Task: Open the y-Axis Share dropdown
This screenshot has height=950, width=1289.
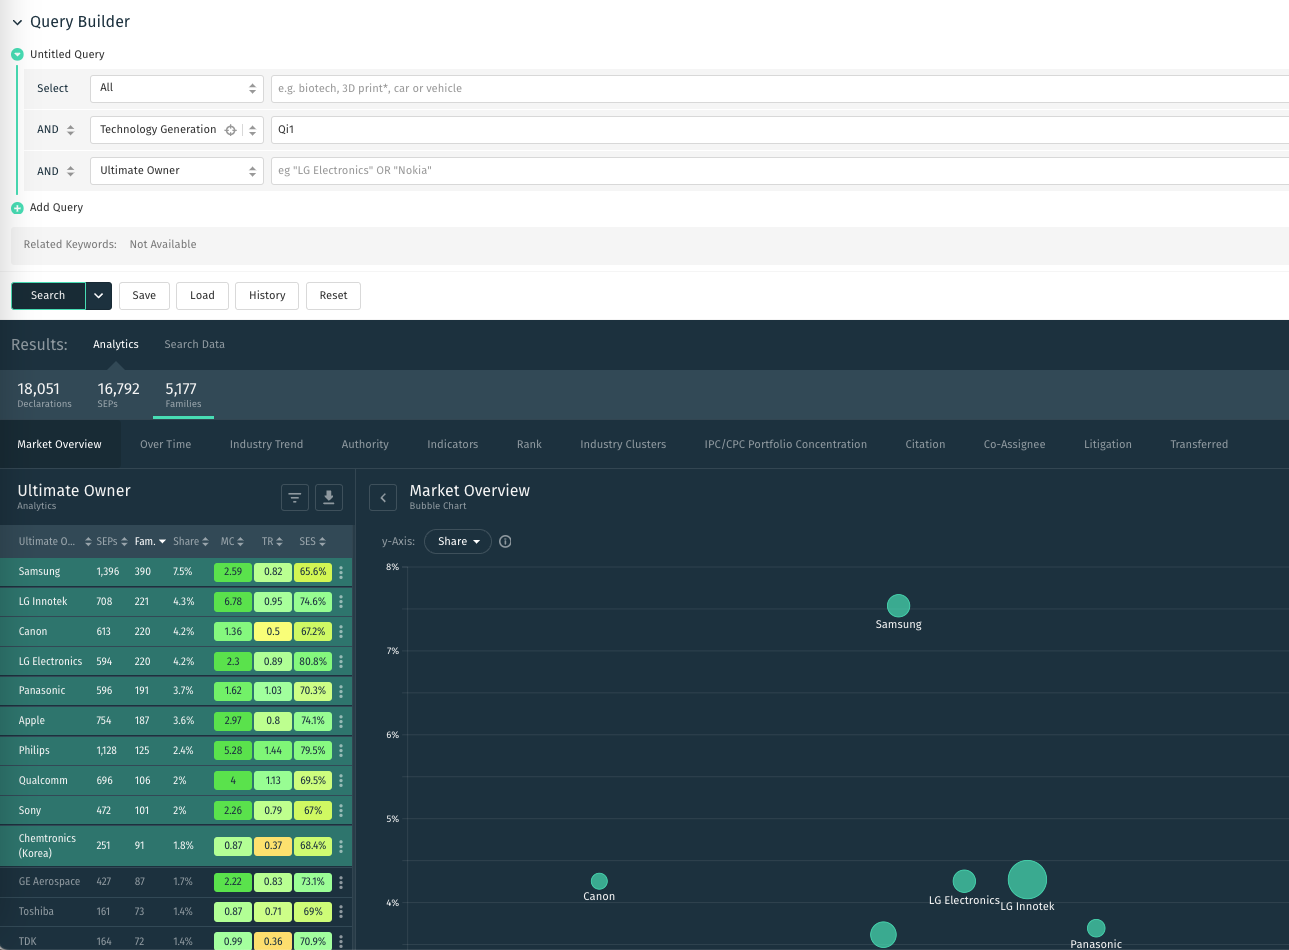Action: pos(458,542)
